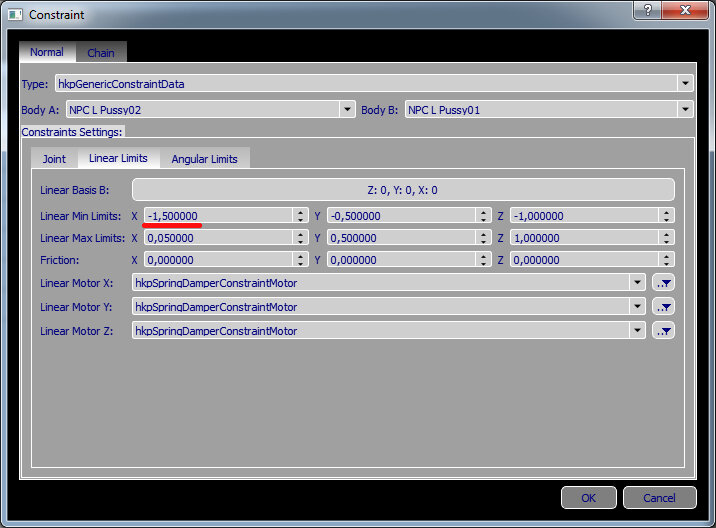Expand the Linear Motor X dropdown

(637, 283)
